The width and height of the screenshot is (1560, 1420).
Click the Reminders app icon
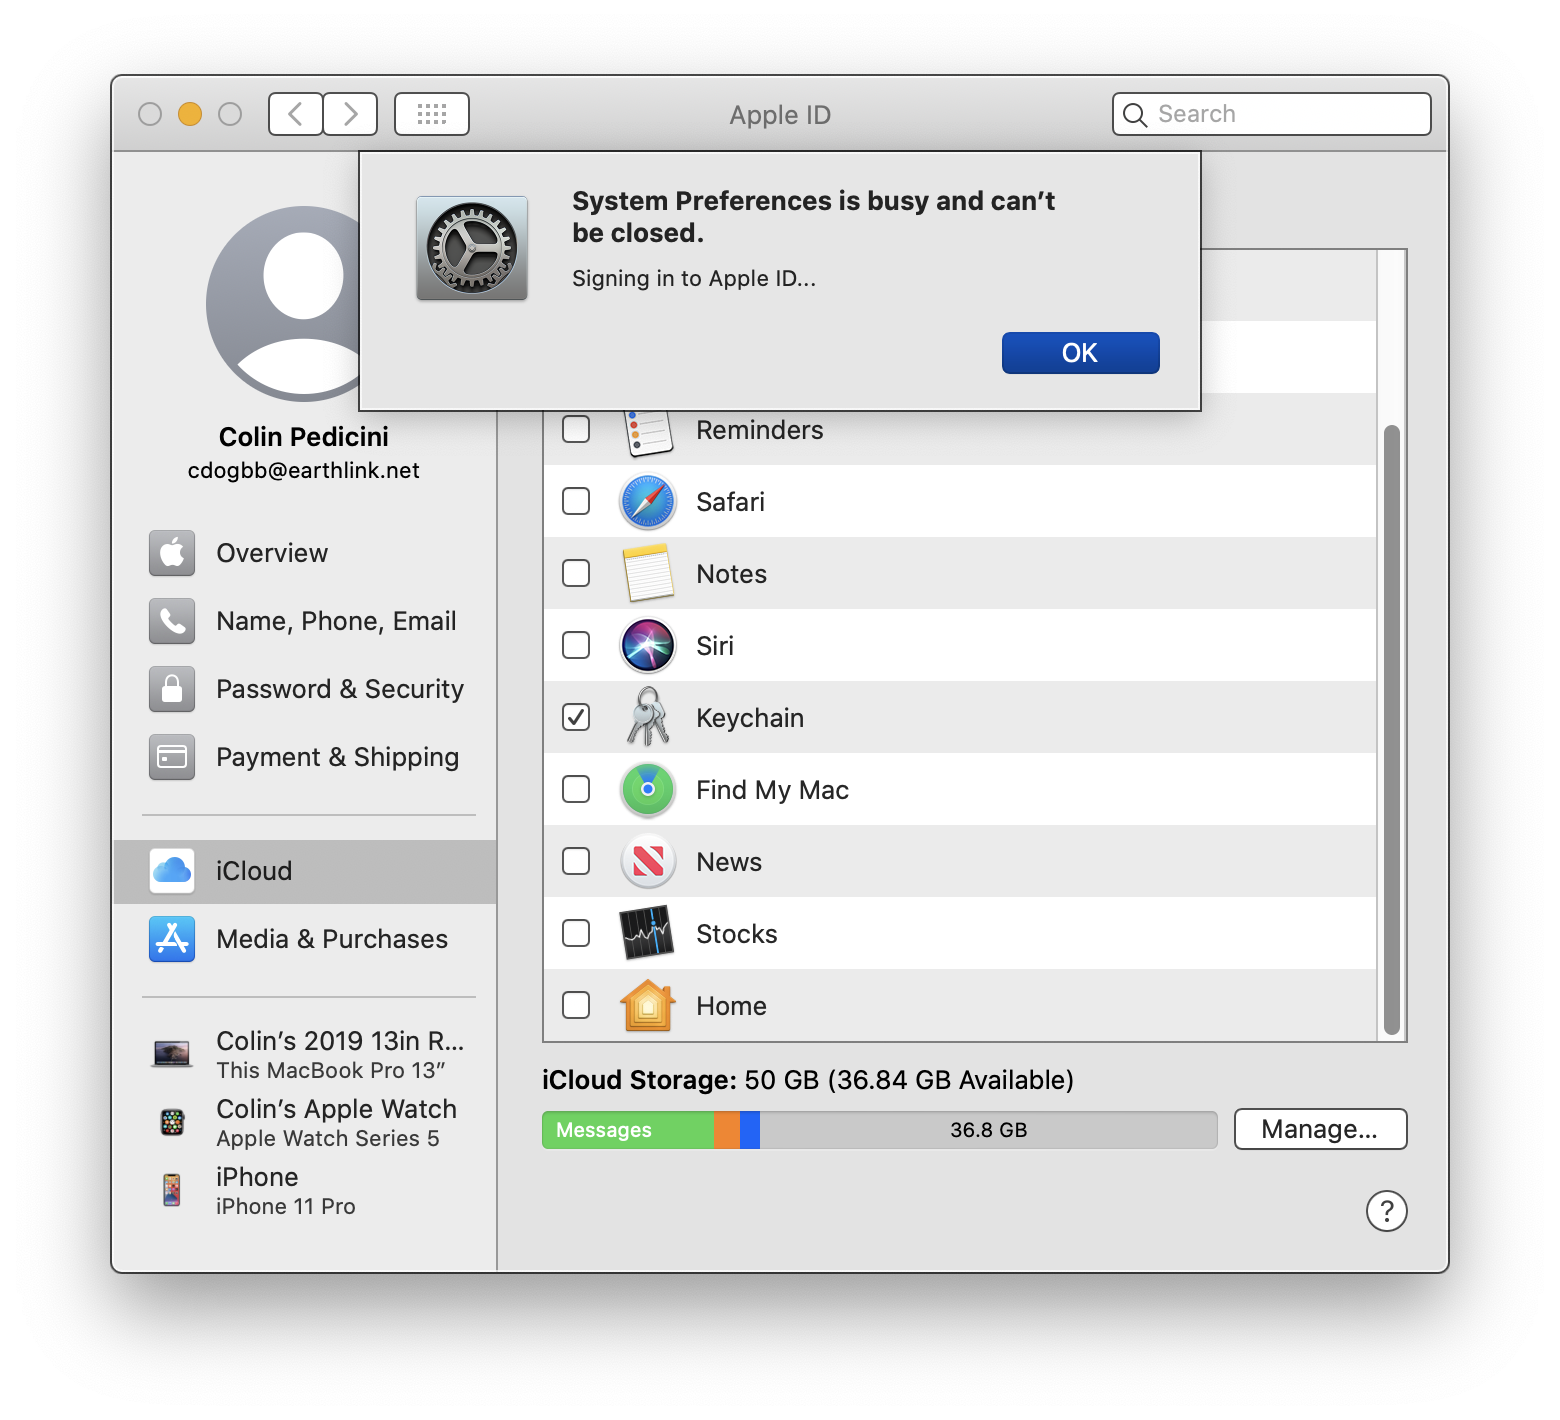(x=648, y=432)
